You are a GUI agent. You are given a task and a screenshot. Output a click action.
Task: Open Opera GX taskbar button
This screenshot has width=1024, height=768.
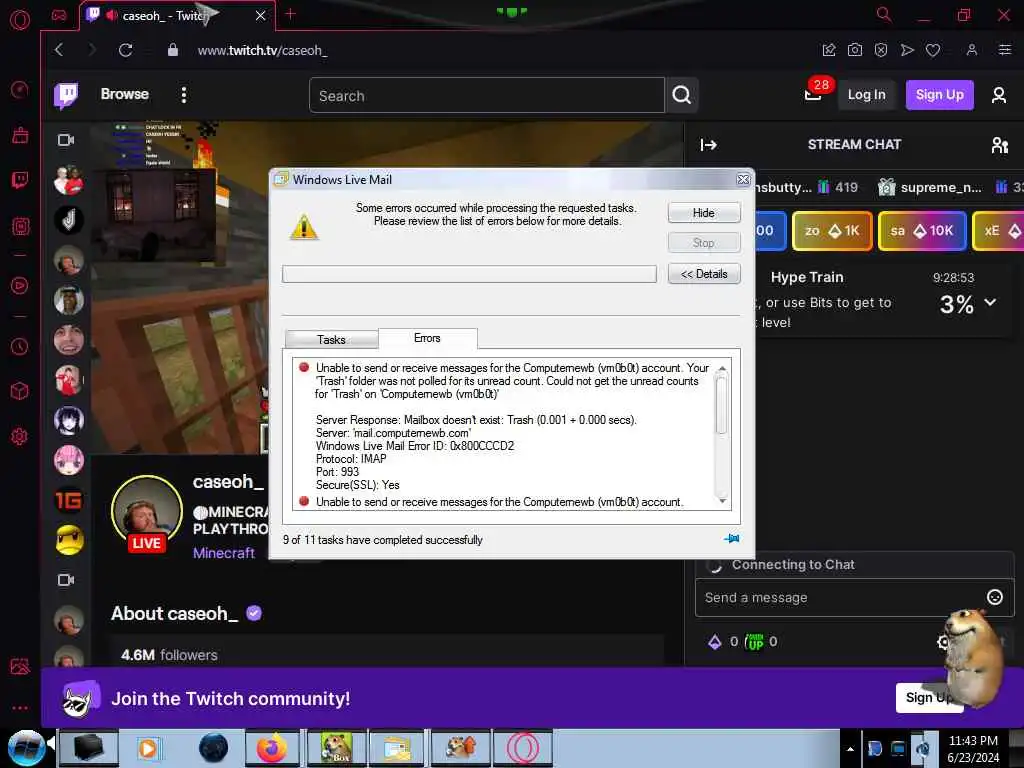522,748
